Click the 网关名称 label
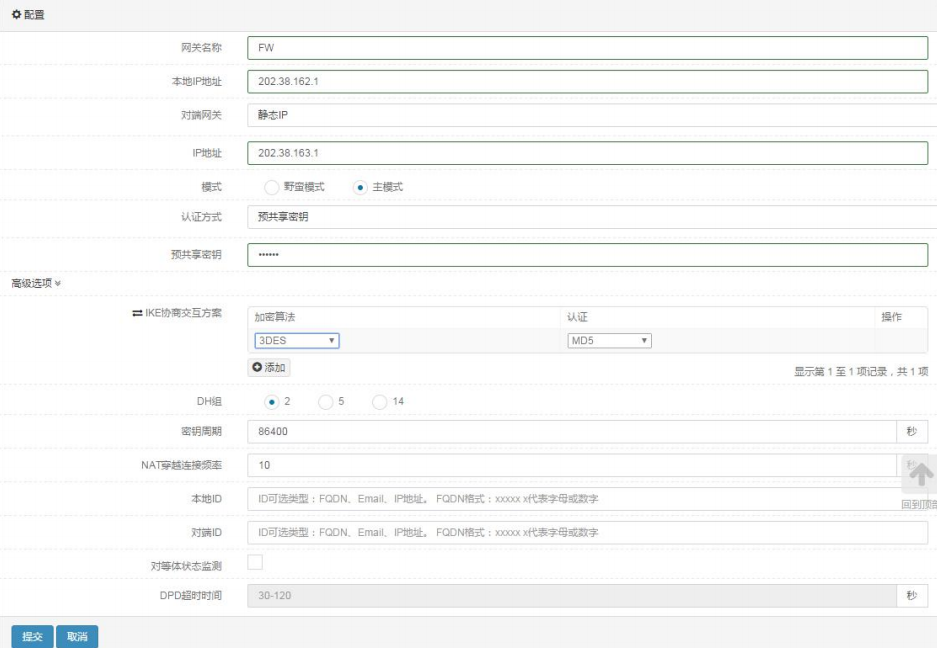The image size is (937, 648). click(201, 48)
